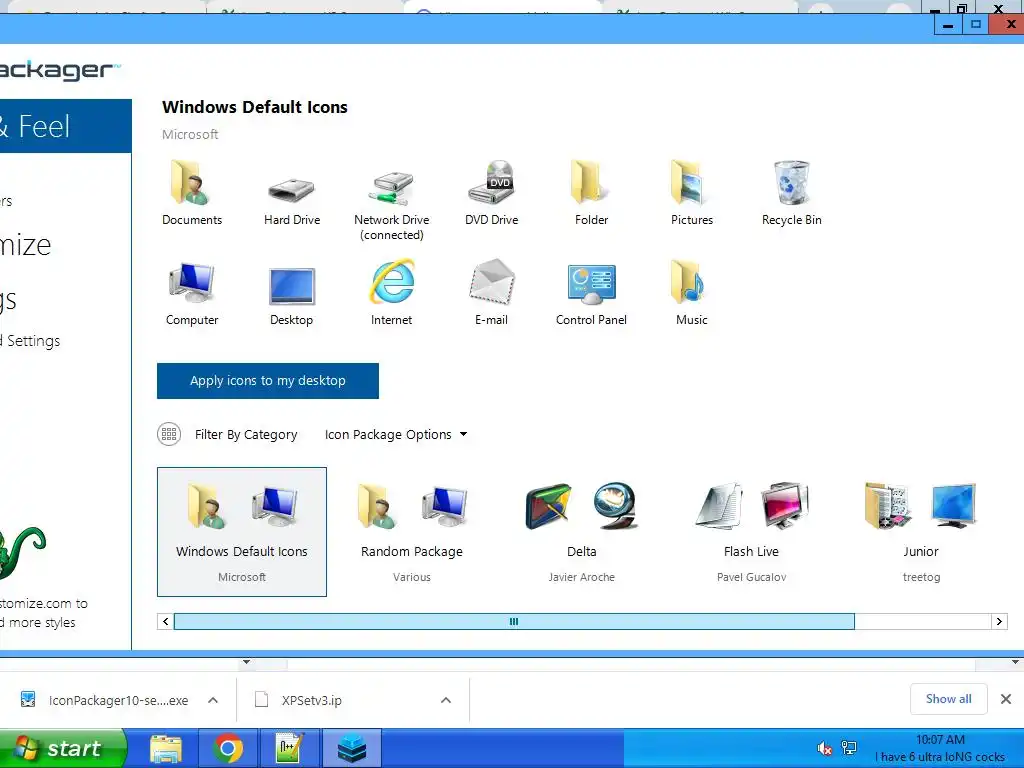Viewport: 1024px width, 768px height.
Task: Click the 10:07 AM clock
Action: pyautogui.click(x=940, y=740)
